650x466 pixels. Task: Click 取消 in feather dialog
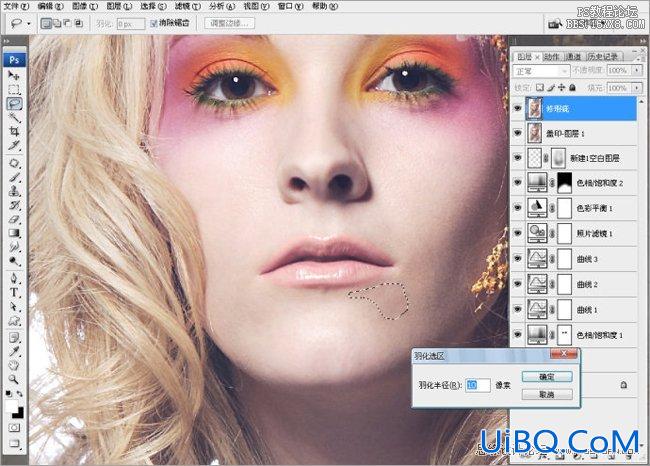pos(547,394)
